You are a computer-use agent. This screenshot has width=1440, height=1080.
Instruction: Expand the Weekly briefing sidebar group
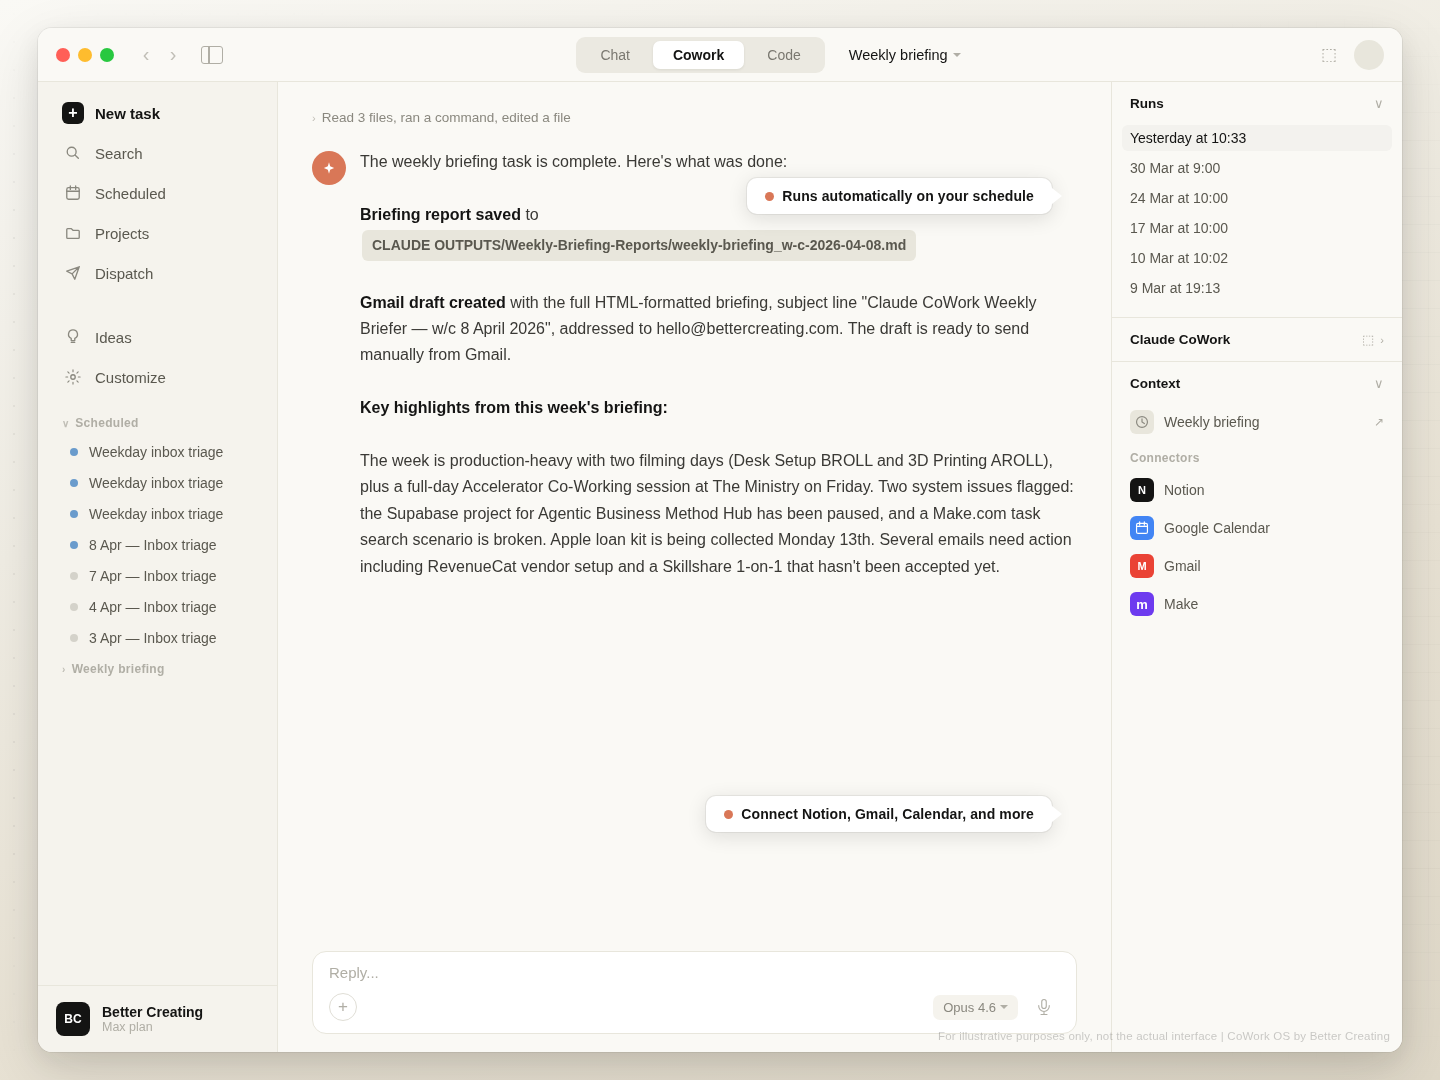(113, 669)
